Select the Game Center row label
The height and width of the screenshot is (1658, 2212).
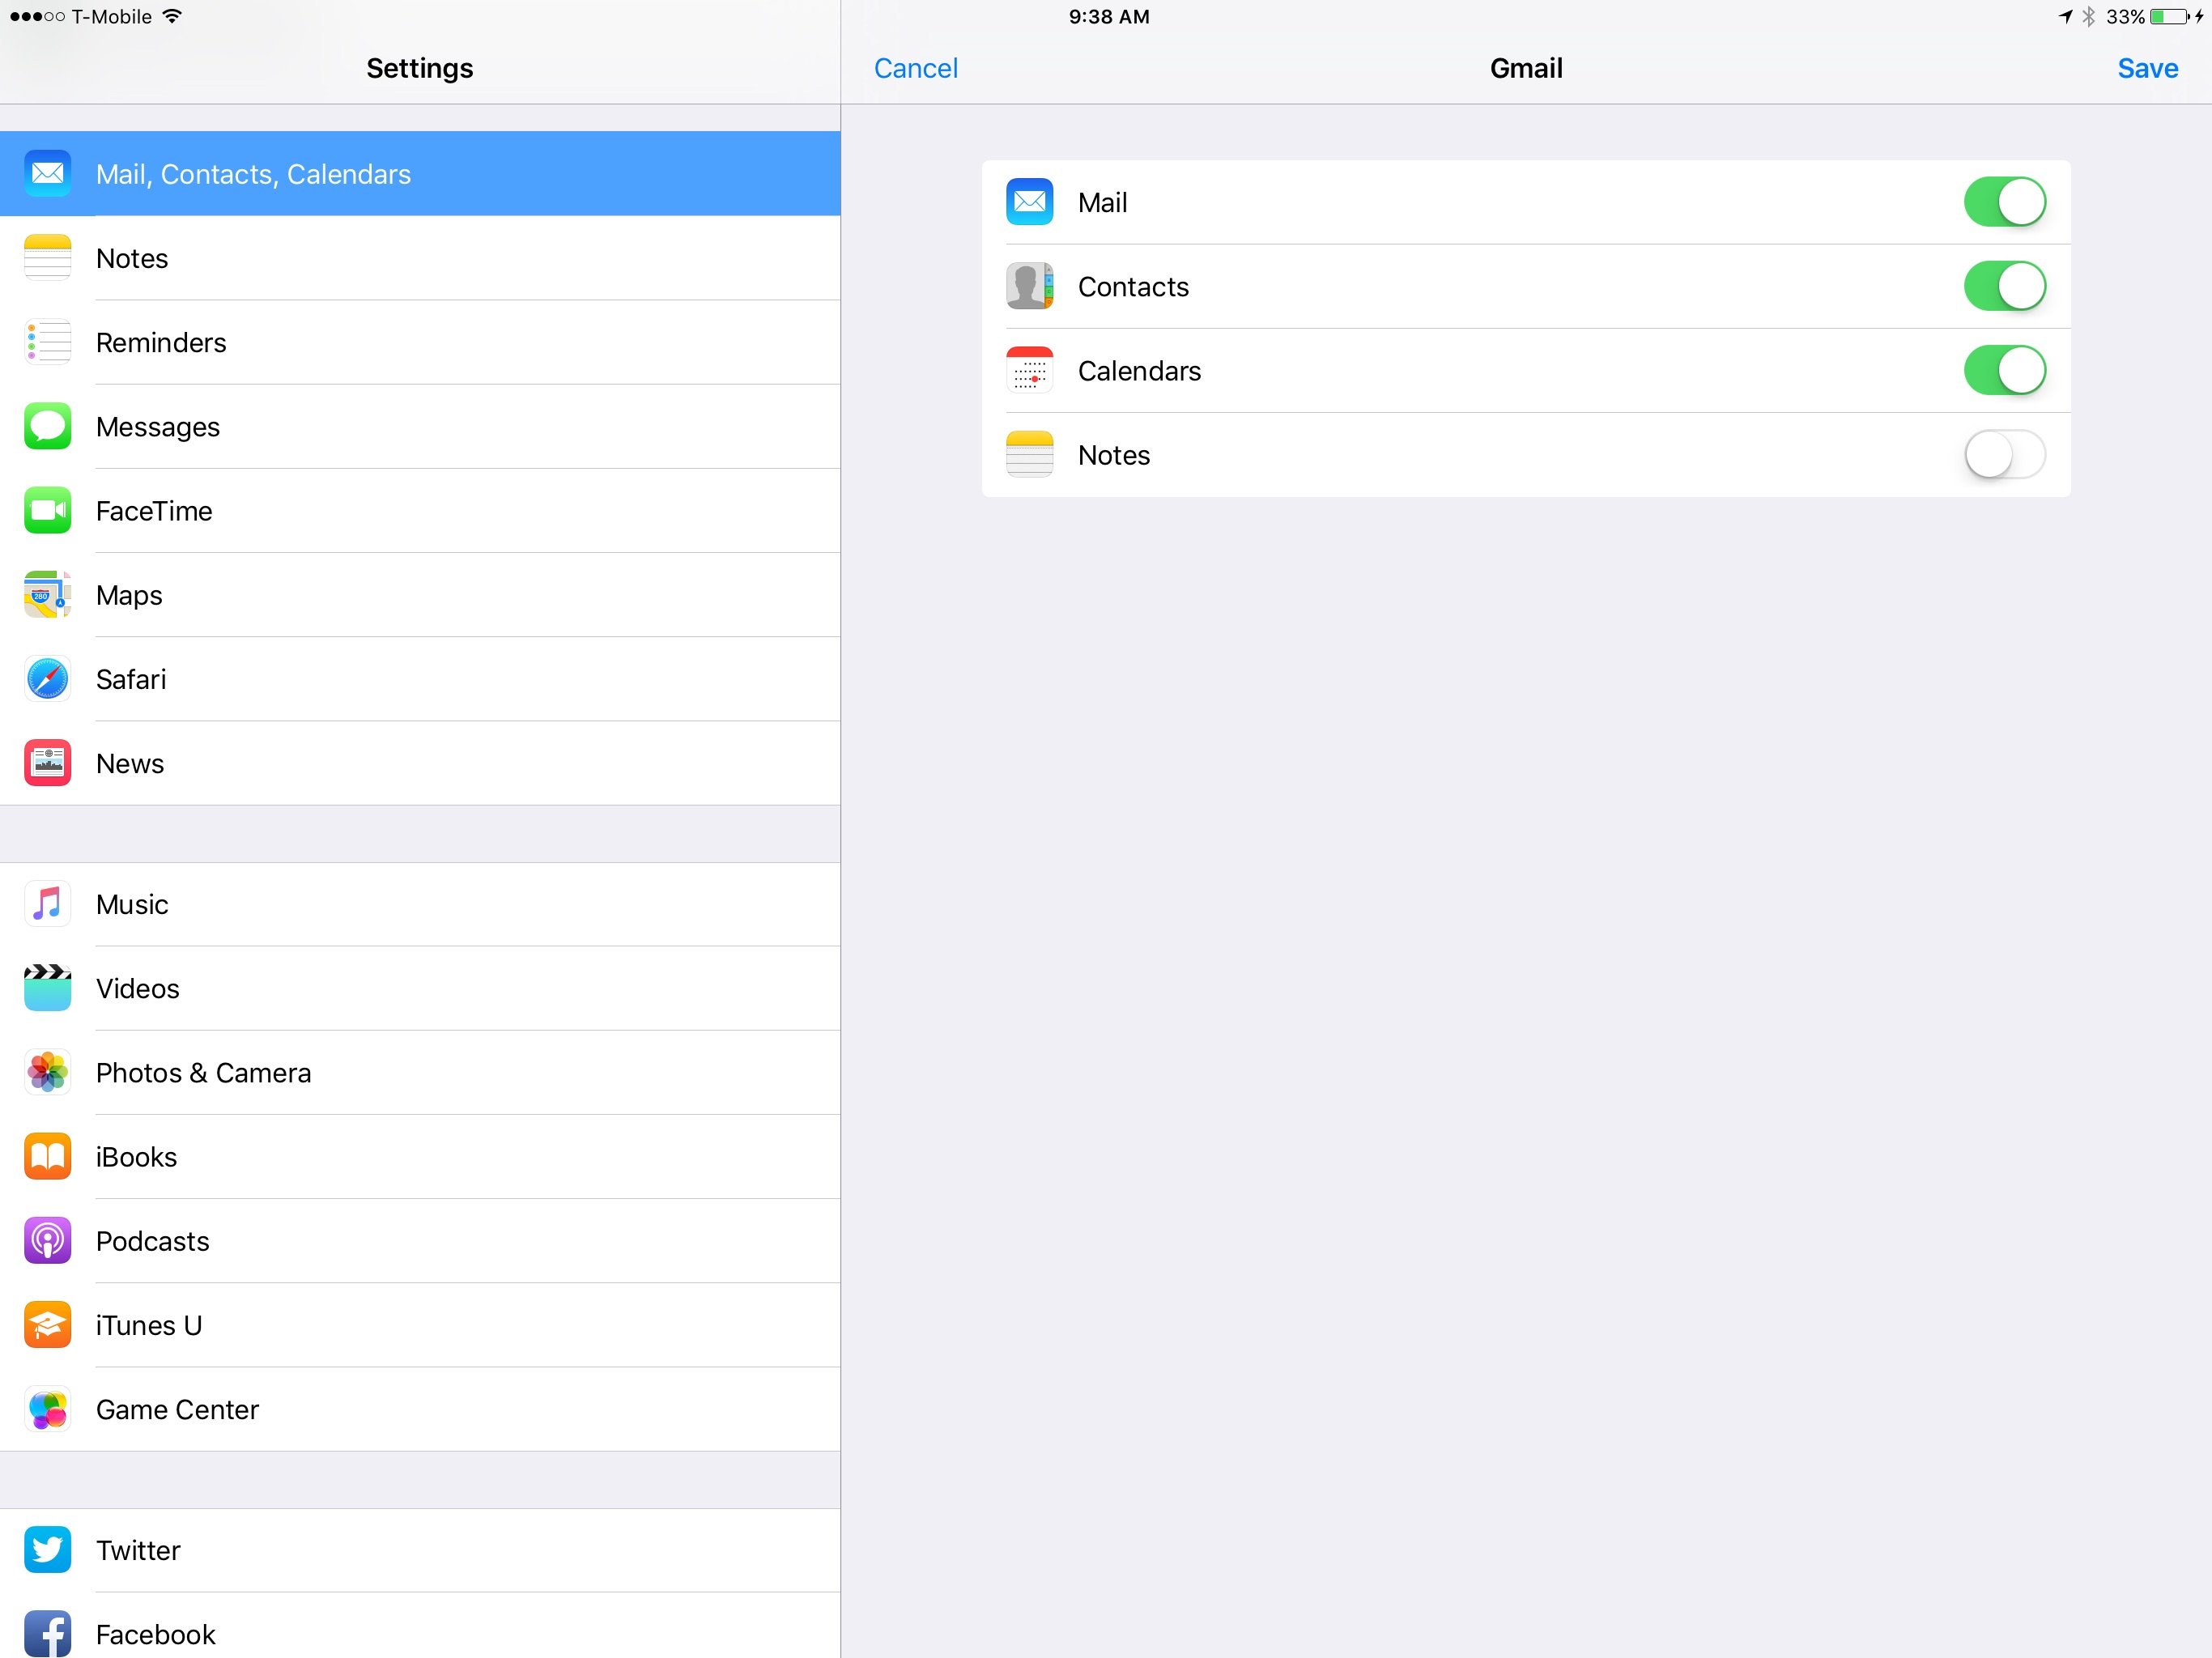pyautogui.click(x=177, y=1409)
